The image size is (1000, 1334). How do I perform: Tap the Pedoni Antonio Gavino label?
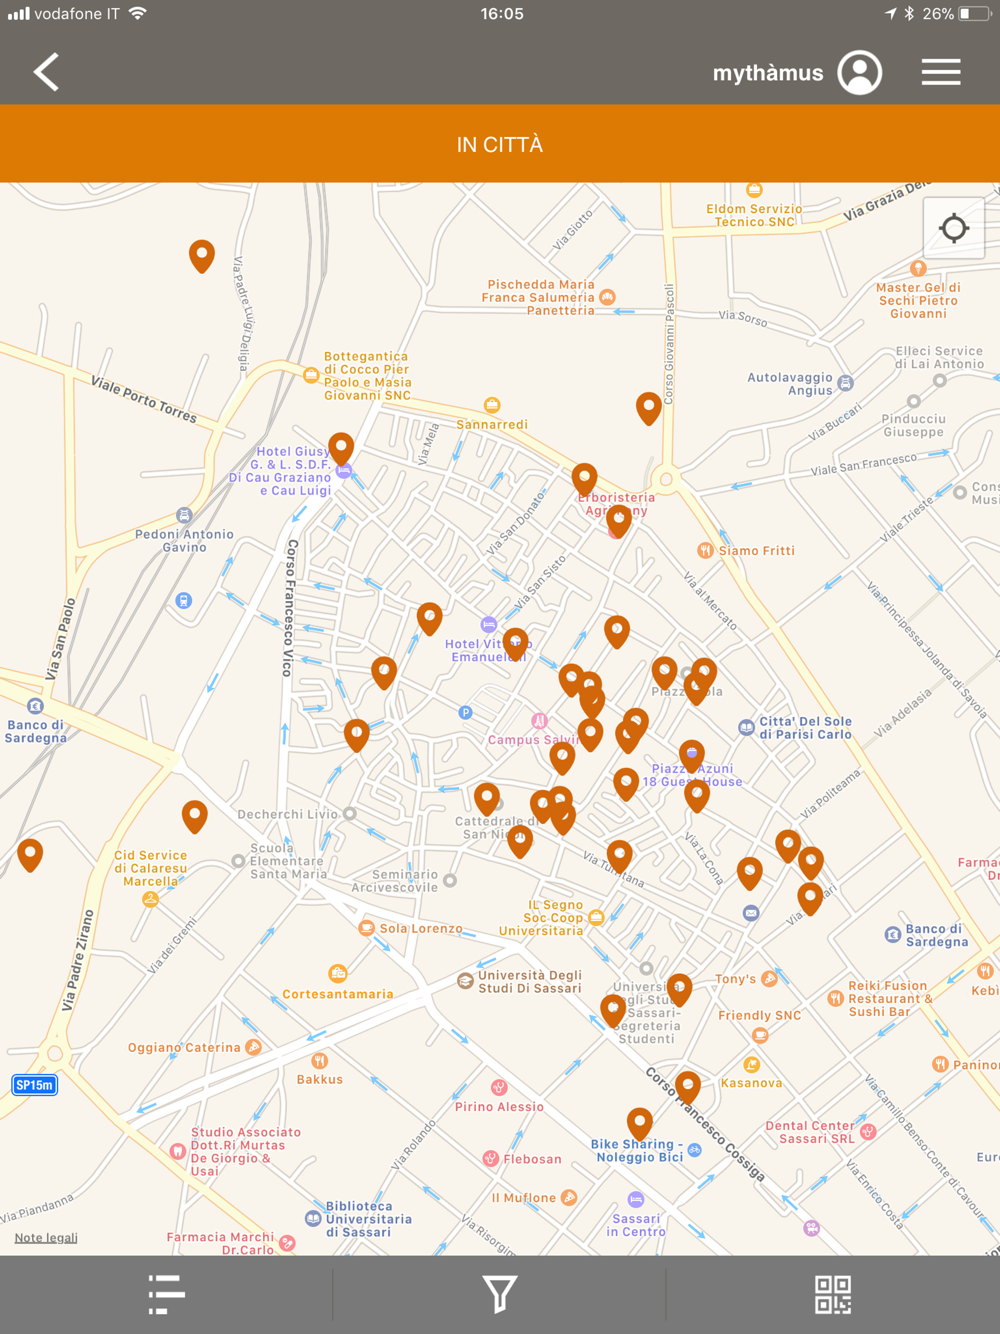(x=185, y=541)
